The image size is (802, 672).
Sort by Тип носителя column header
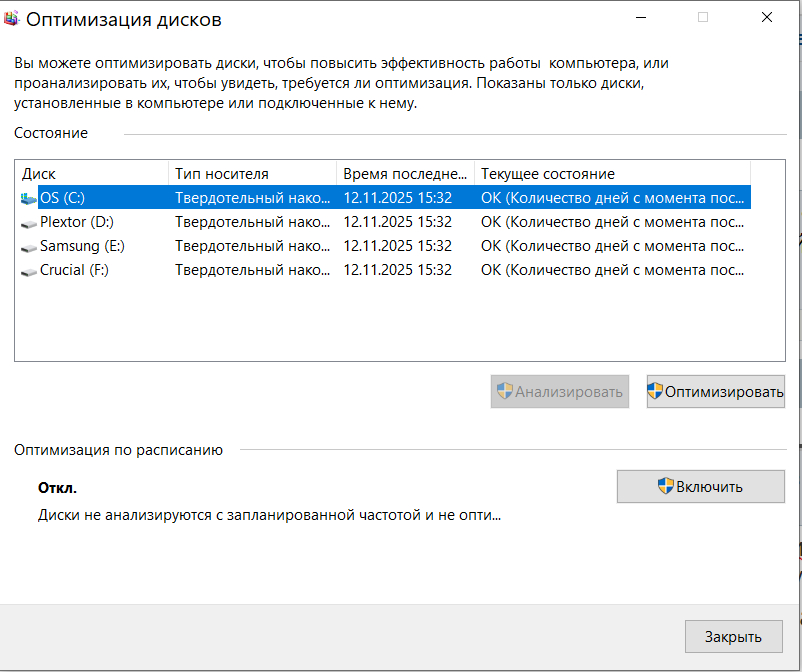click(x=253, y=174)
